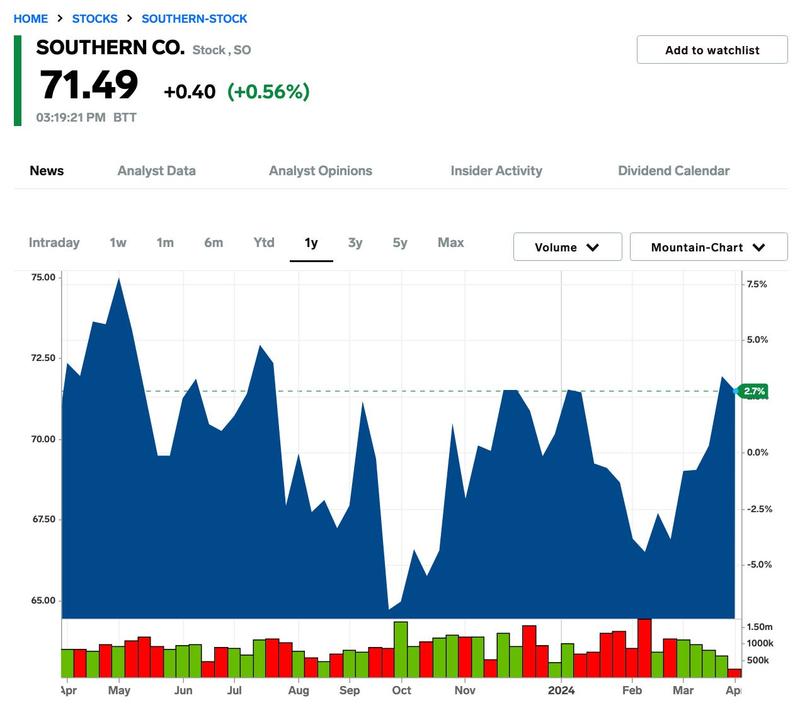The height and width of the screenshot is (717, 800).
Task: Click the (+0.56%) percent change value
Action: click(x=268, y=92)
